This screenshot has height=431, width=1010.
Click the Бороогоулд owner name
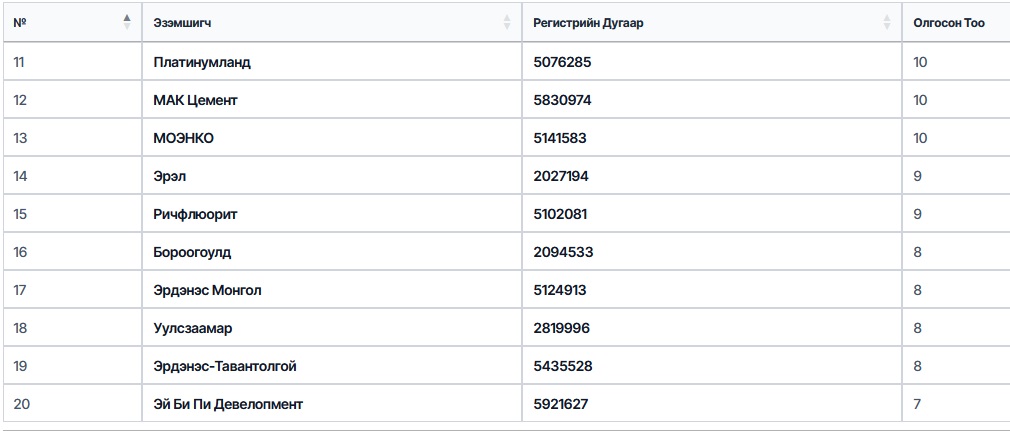coord(193,252)
